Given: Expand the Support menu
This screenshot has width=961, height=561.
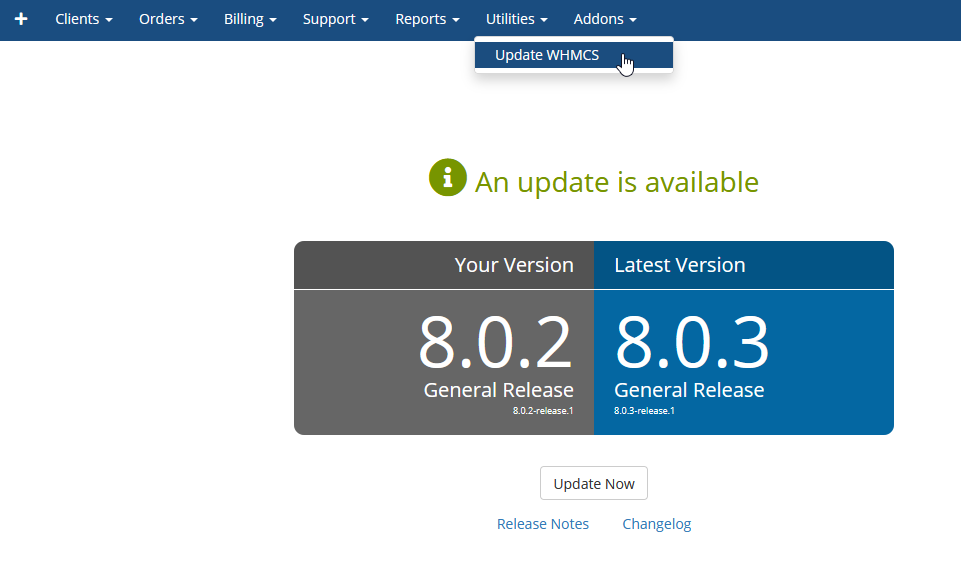Looking at the screenshot, I should (336, 19).
